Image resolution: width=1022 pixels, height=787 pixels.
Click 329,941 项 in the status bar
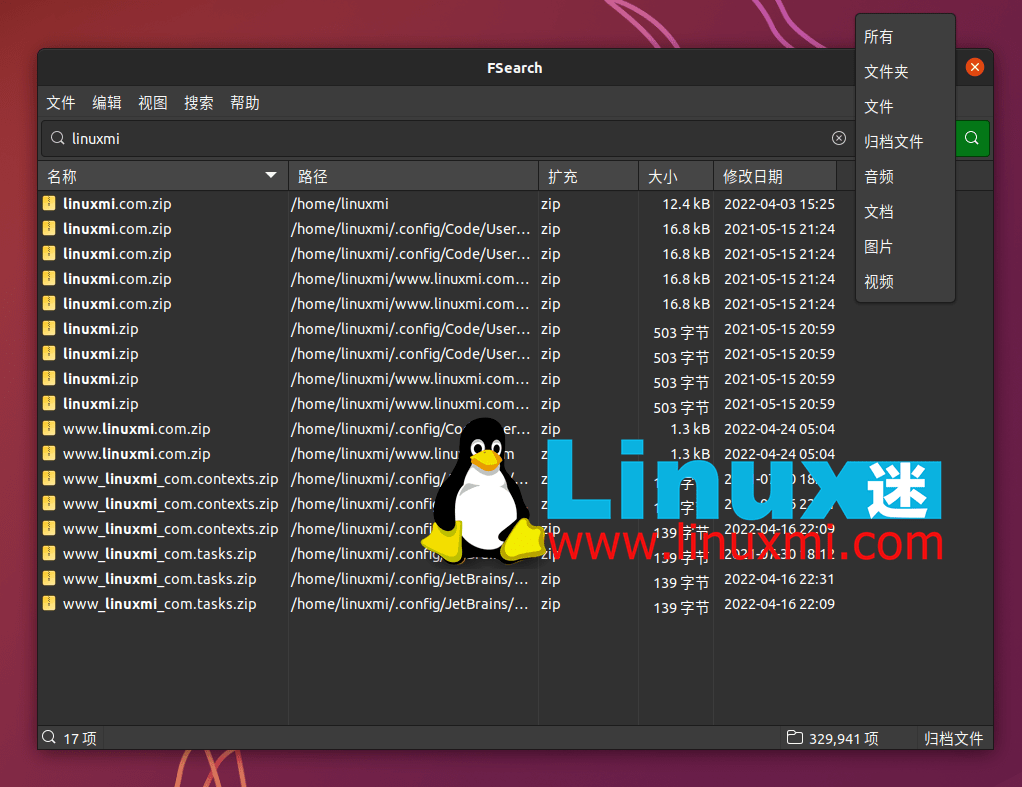point(843,738)
